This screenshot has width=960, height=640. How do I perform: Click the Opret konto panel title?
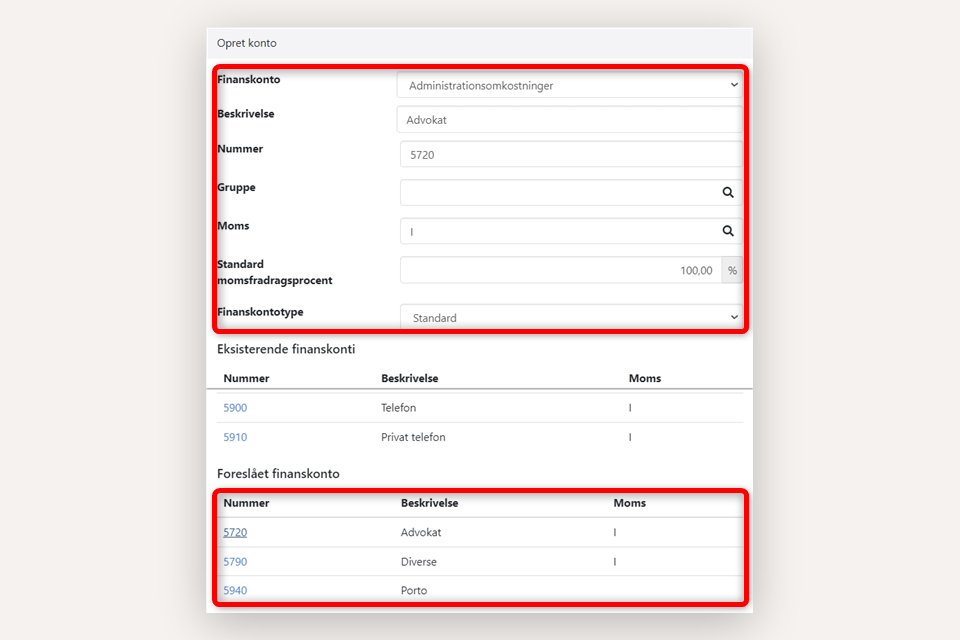(247, 43)
